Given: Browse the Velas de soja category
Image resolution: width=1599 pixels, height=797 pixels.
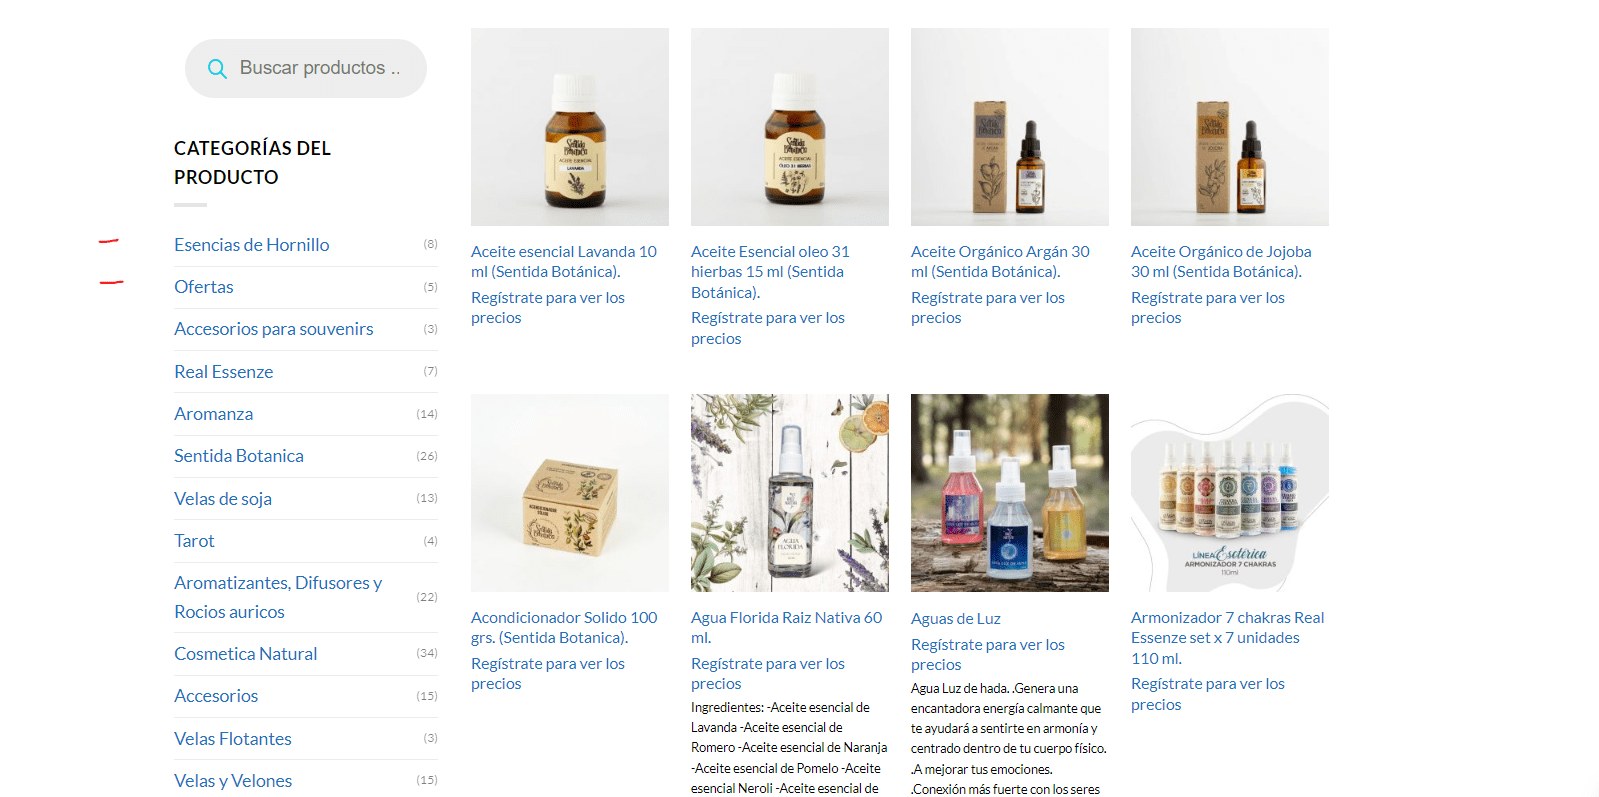Looking at the screenshot, I should pos(222,499).
